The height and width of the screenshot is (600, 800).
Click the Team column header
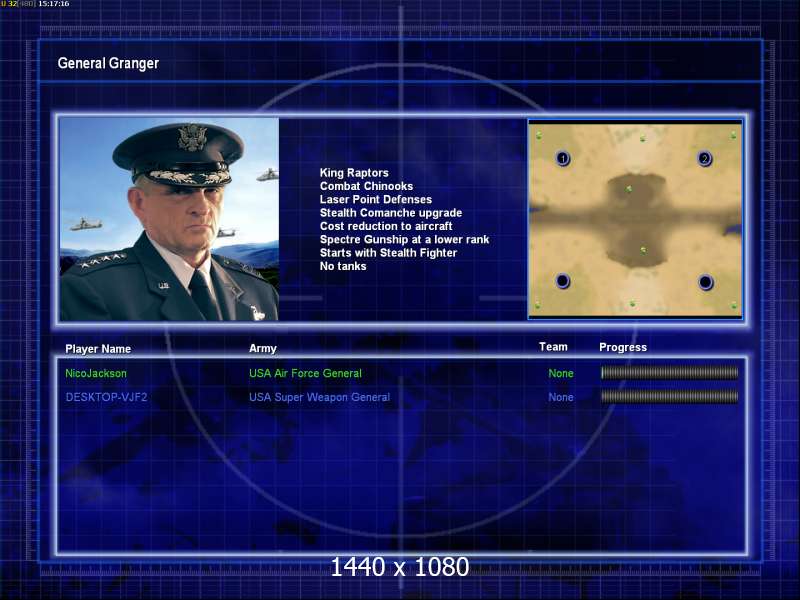pyautogui.click(x=553, y=347)
